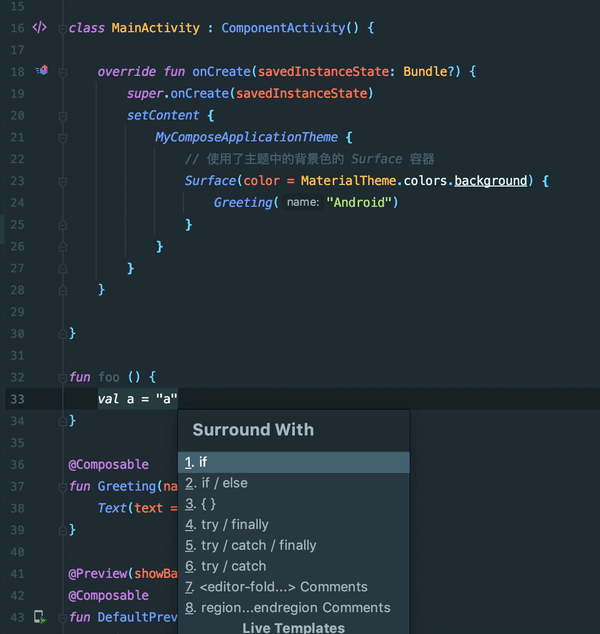600x634 pixels.
Task: Click the preview run icon on line 43
Action: pos(40,617)
